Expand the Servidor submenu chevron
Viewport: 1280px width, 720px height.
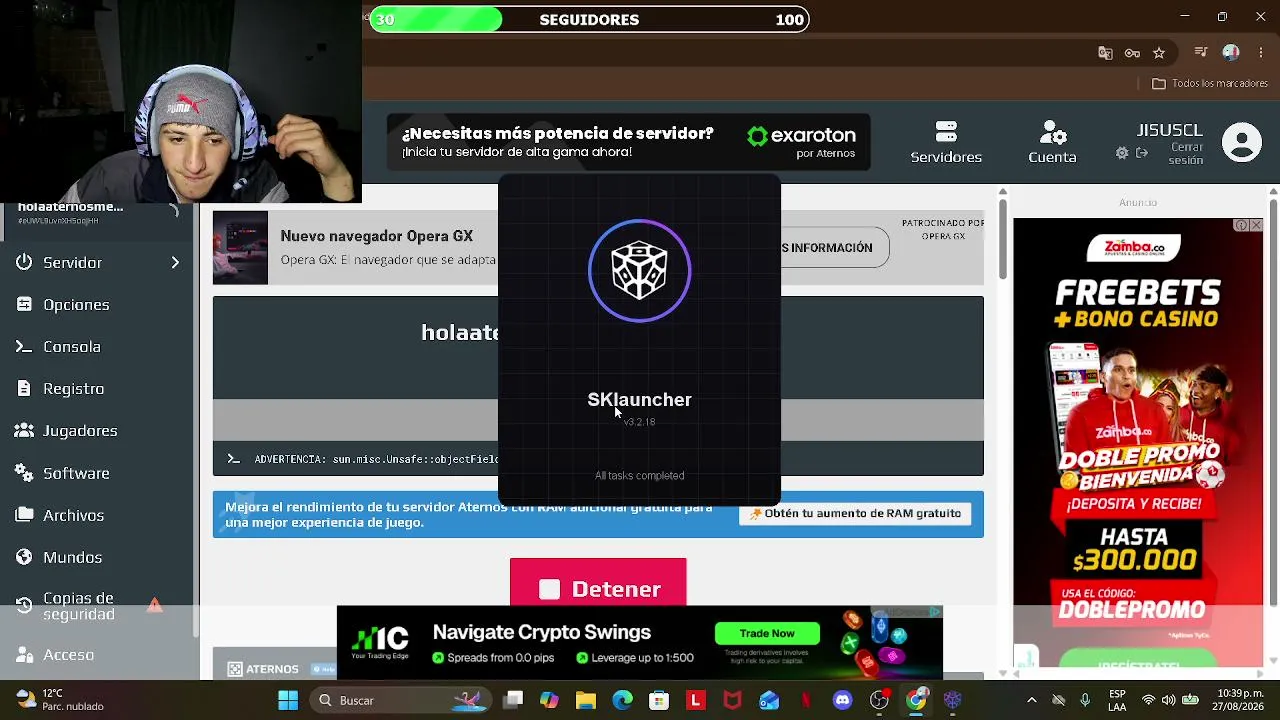(x=175, y=262)
